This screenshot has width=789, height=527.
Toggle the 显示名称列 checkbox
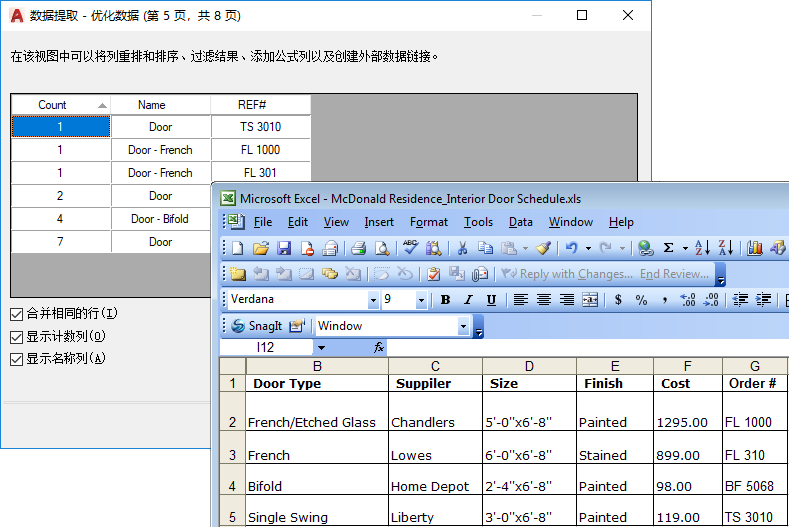[17, 359]
